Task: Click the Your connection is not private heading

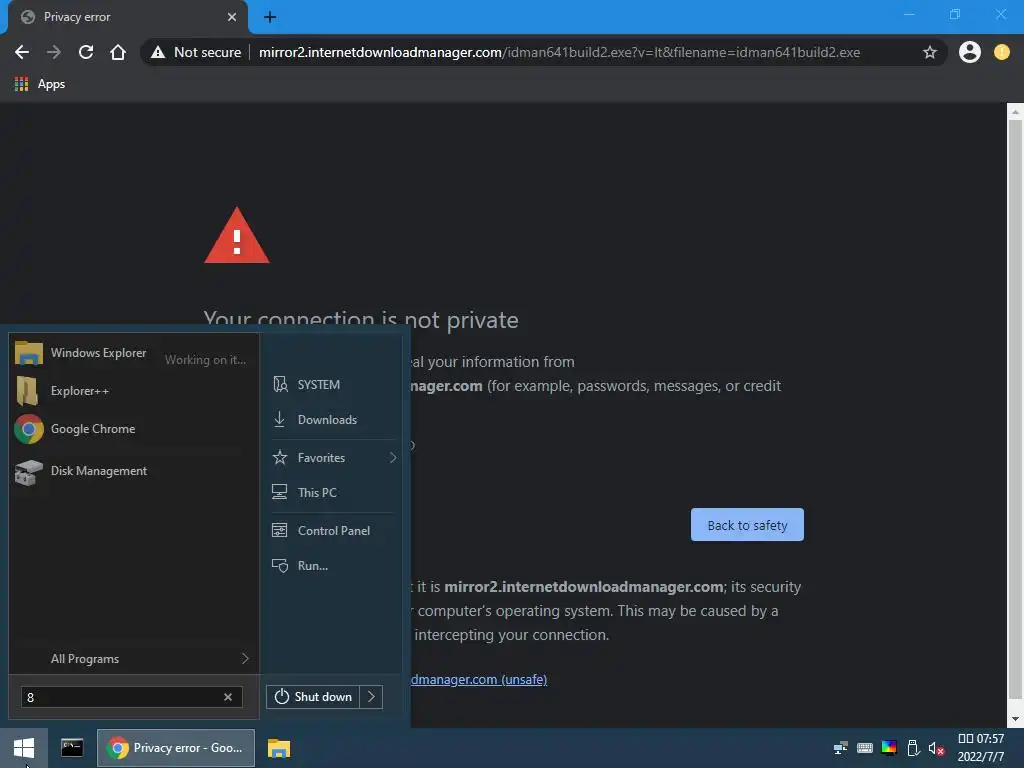Action: (x=360, y=320)
